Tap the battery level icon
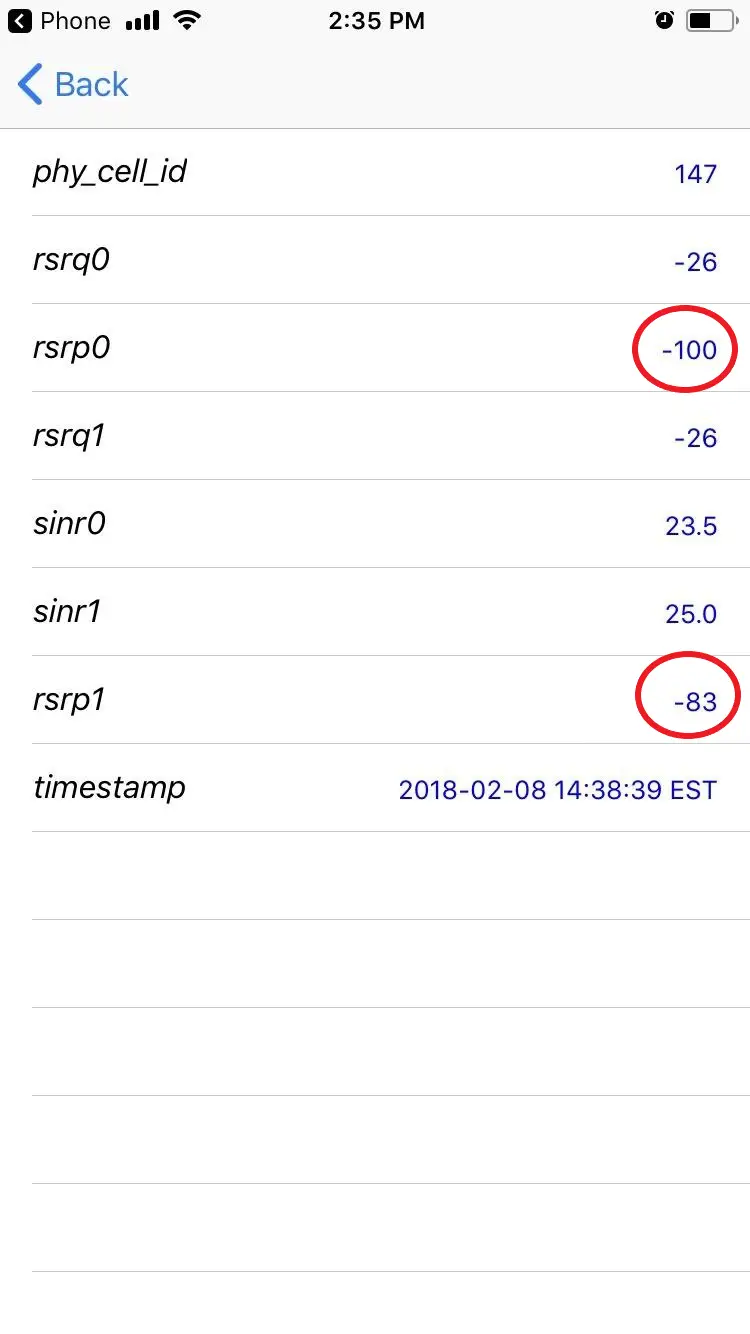The height and width of the screenshot is (1334, 750). (x=714, y=20)
